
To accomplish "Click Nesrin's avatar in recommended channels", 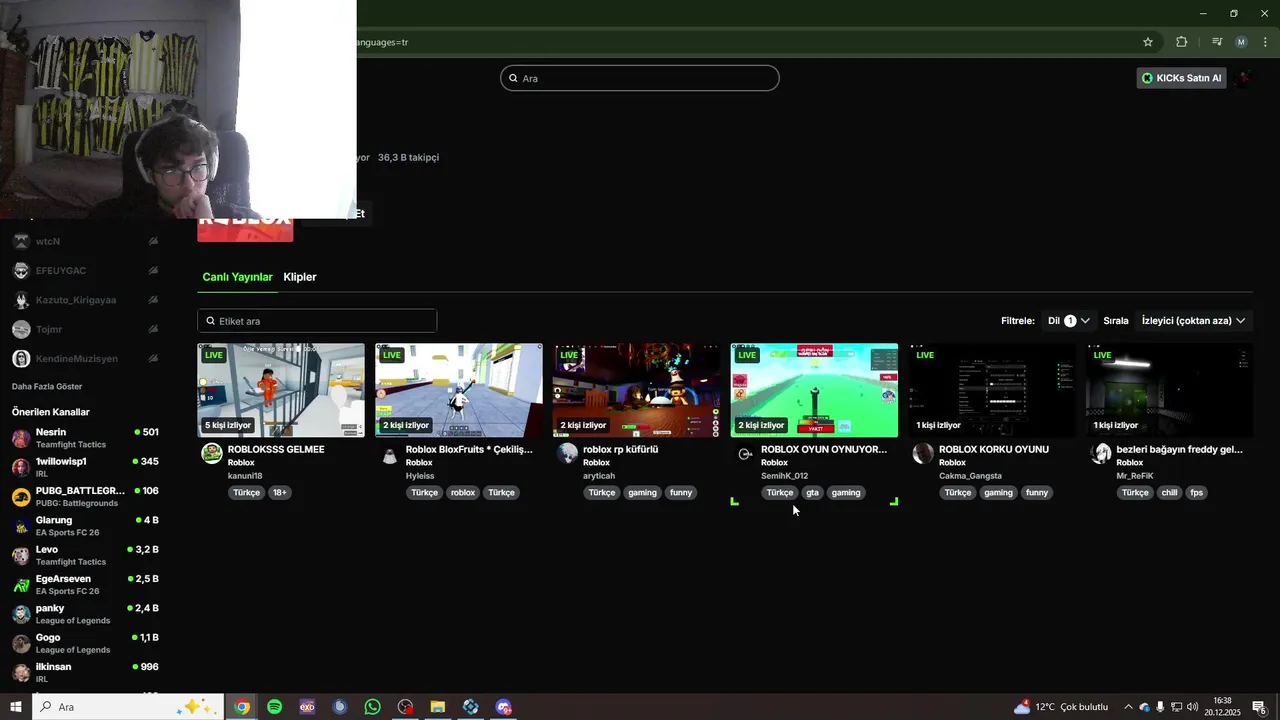I will click(21, 438).
